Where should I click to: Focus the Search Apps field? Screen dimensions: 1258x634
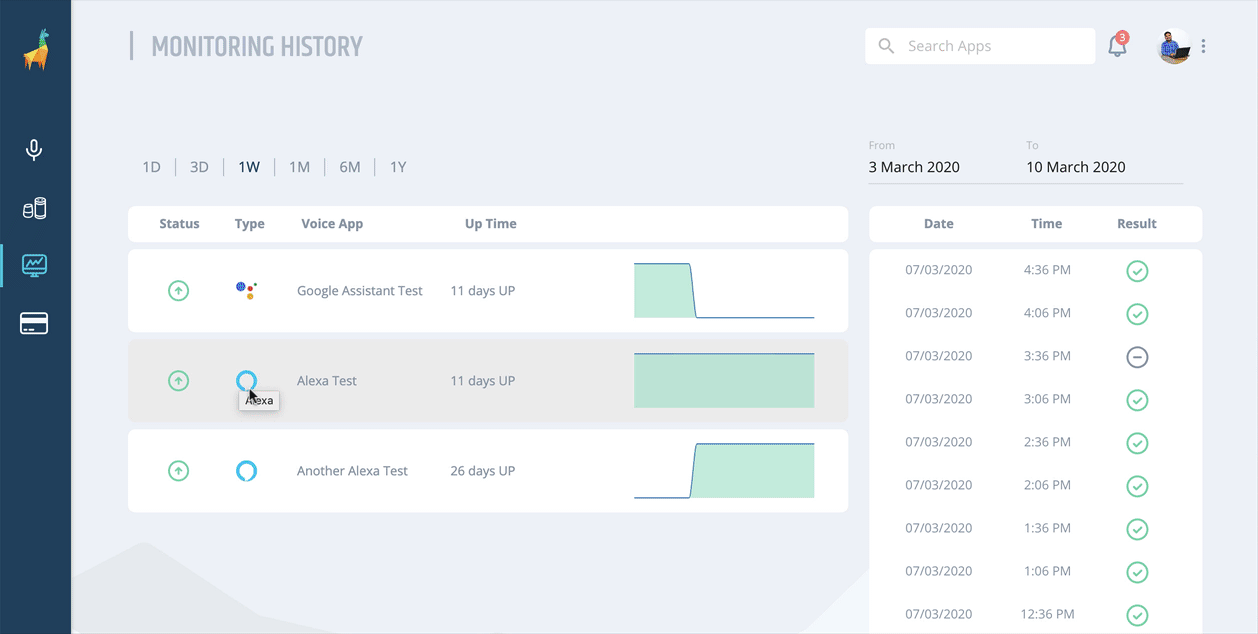[980, 46]
